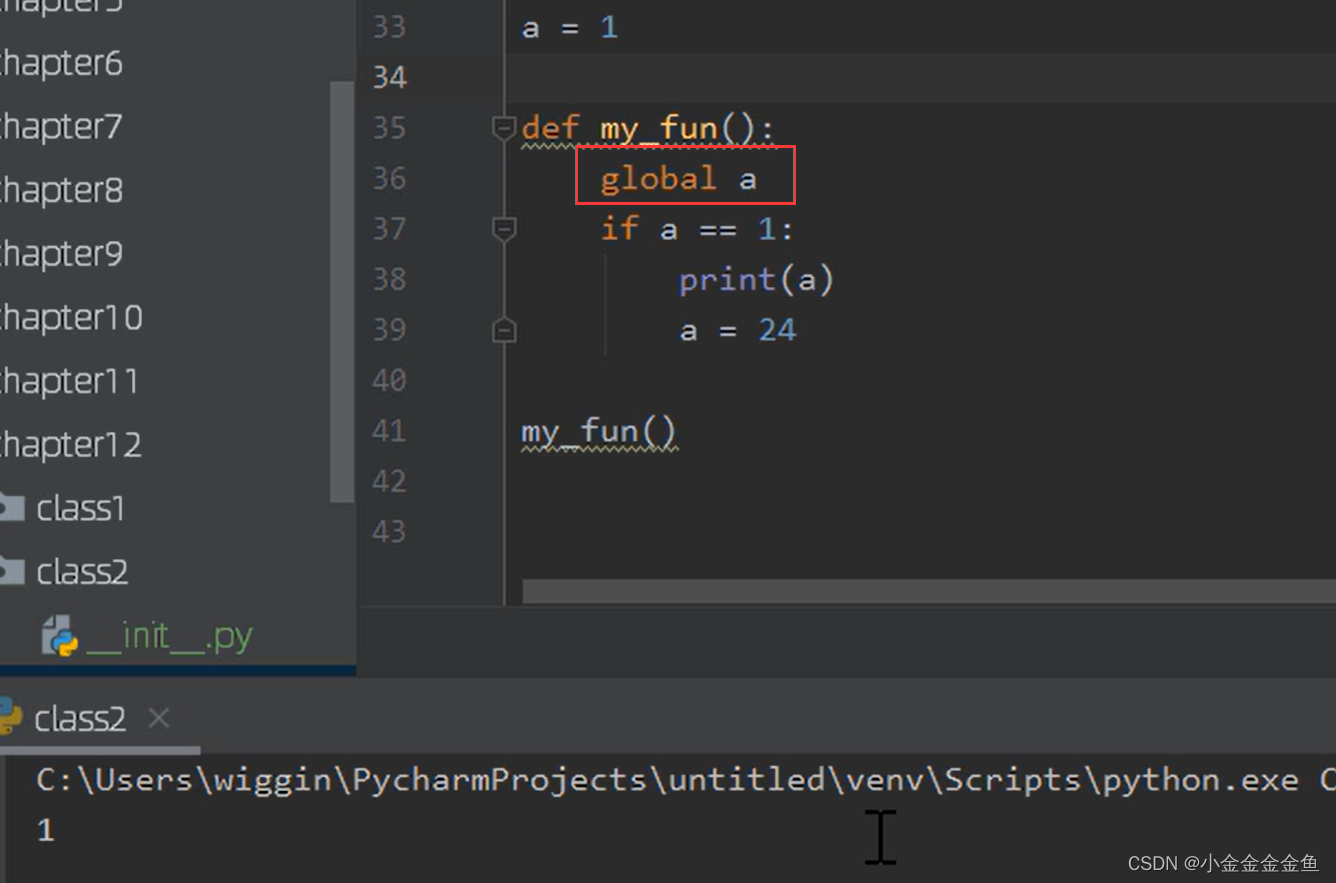Click the project tree vertical scrollbar
This screenshot has width=1336, height=883.
(342, 292)
